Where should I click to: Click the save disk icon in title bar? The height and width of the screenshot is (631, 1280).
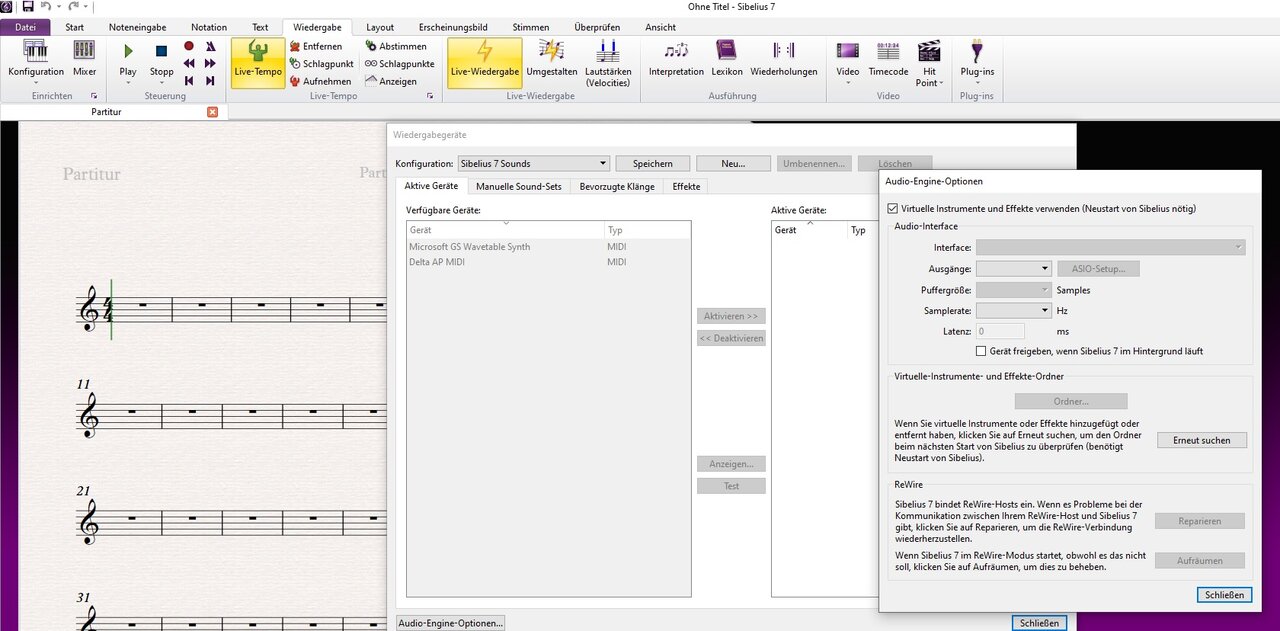click(28, 7)
